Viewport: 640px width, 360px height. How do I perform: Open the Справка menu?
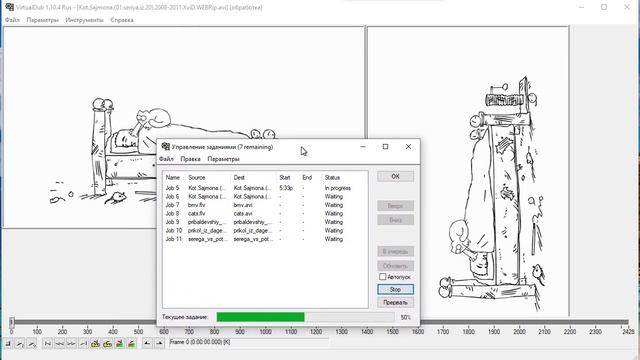[122, 20]
